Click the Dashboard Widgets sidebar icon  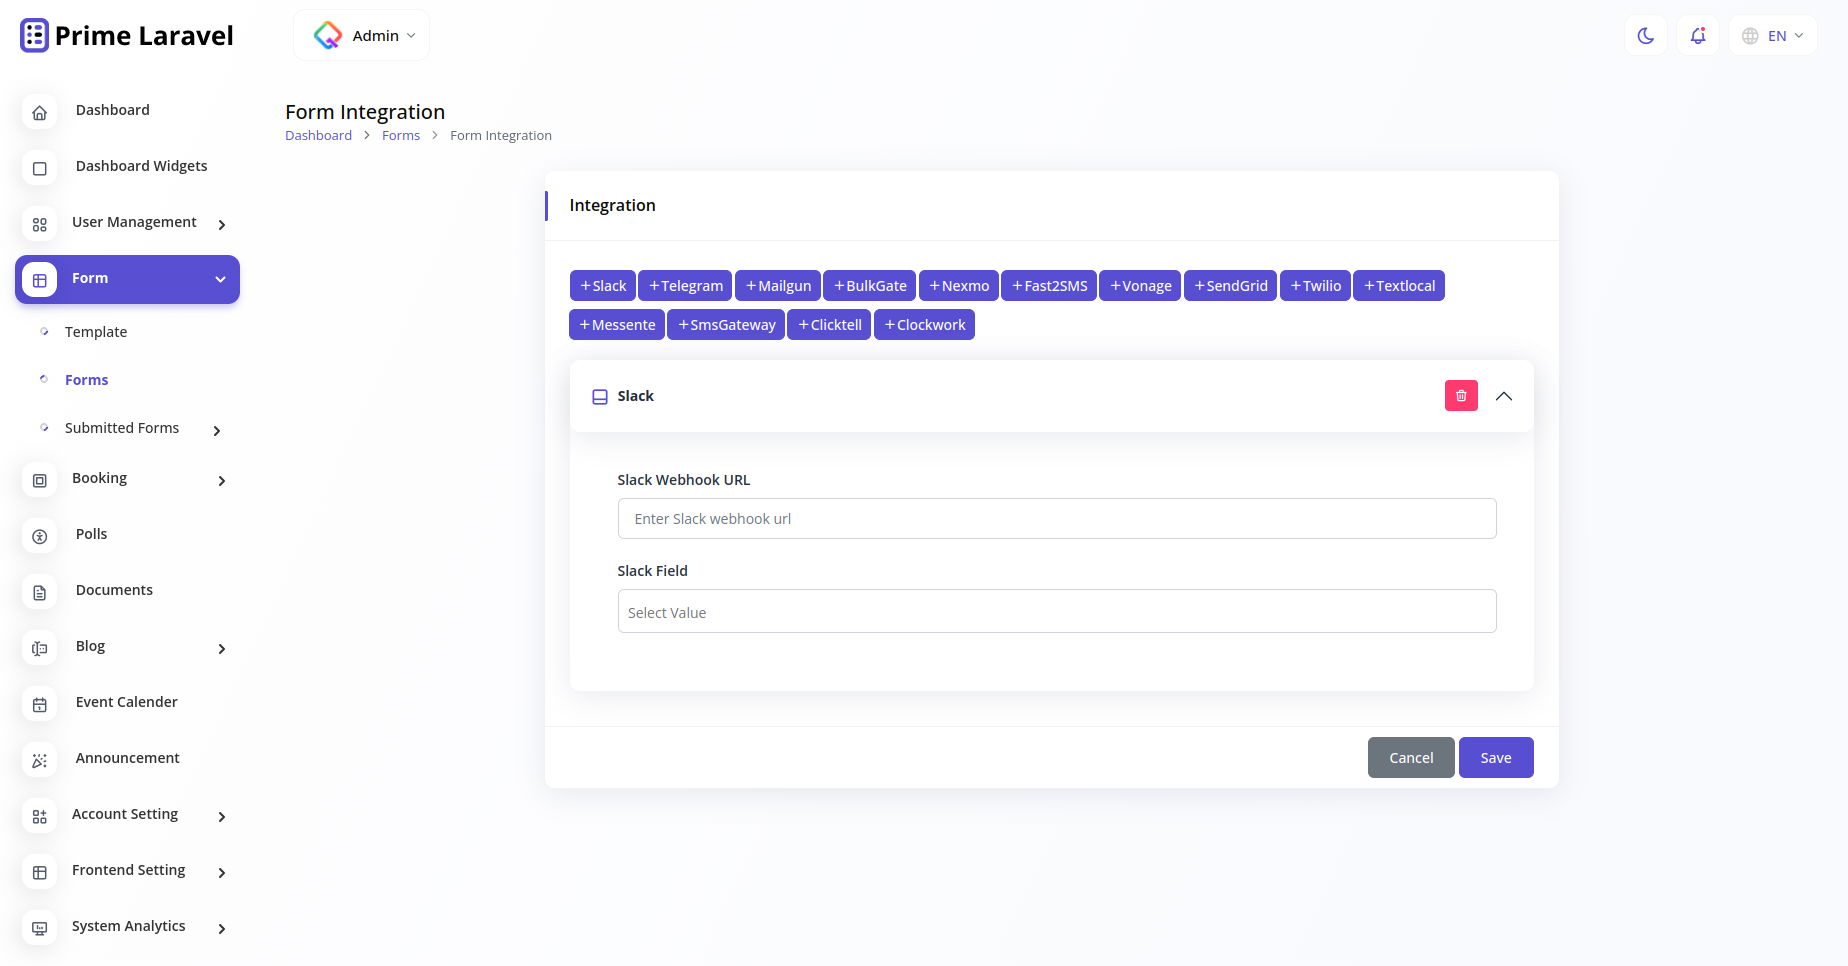pyautogui.click(x=39, y=168)
